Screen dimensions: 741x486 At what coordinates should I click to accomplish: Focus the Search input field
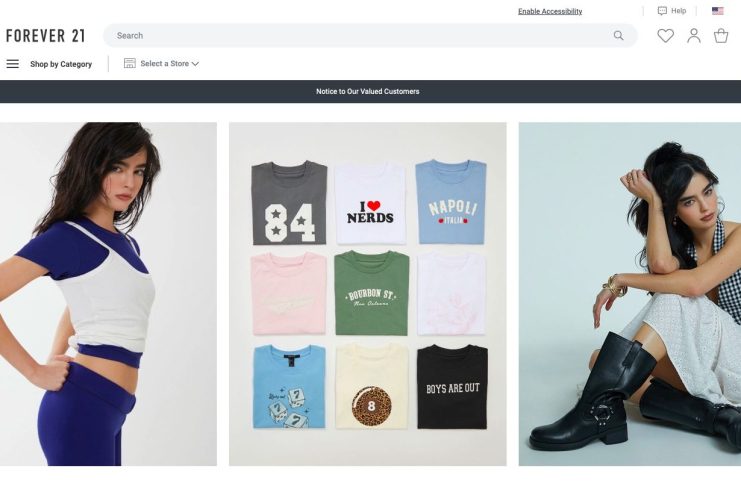370,35
